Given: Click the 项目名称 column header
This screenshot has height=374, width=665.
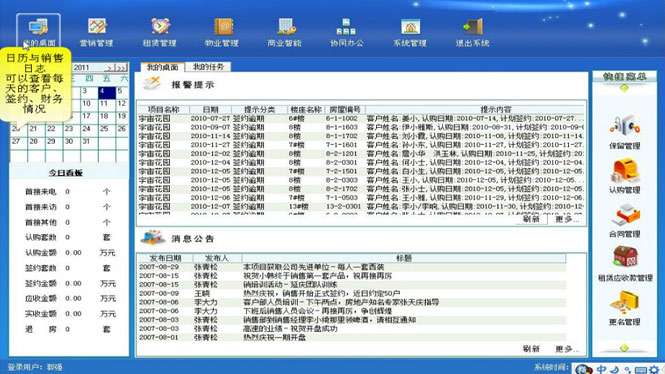Looking at the screenshot, I should point(163,109).
